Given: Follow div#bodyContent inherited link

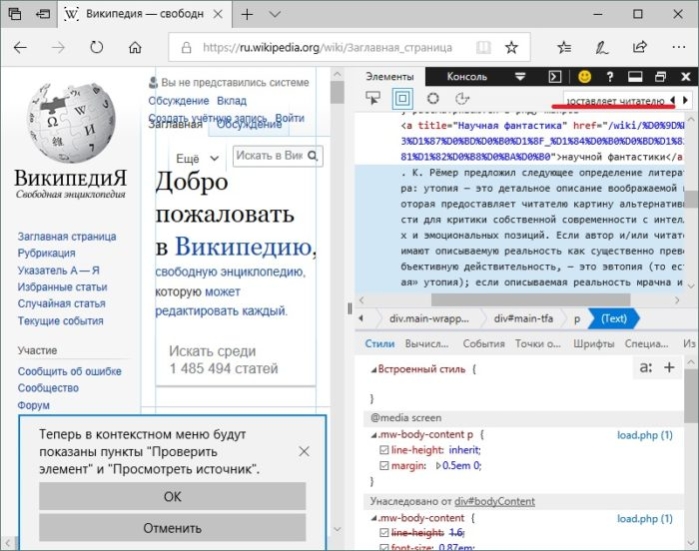Looking at the screenshot, I should [x=494, y=502].
